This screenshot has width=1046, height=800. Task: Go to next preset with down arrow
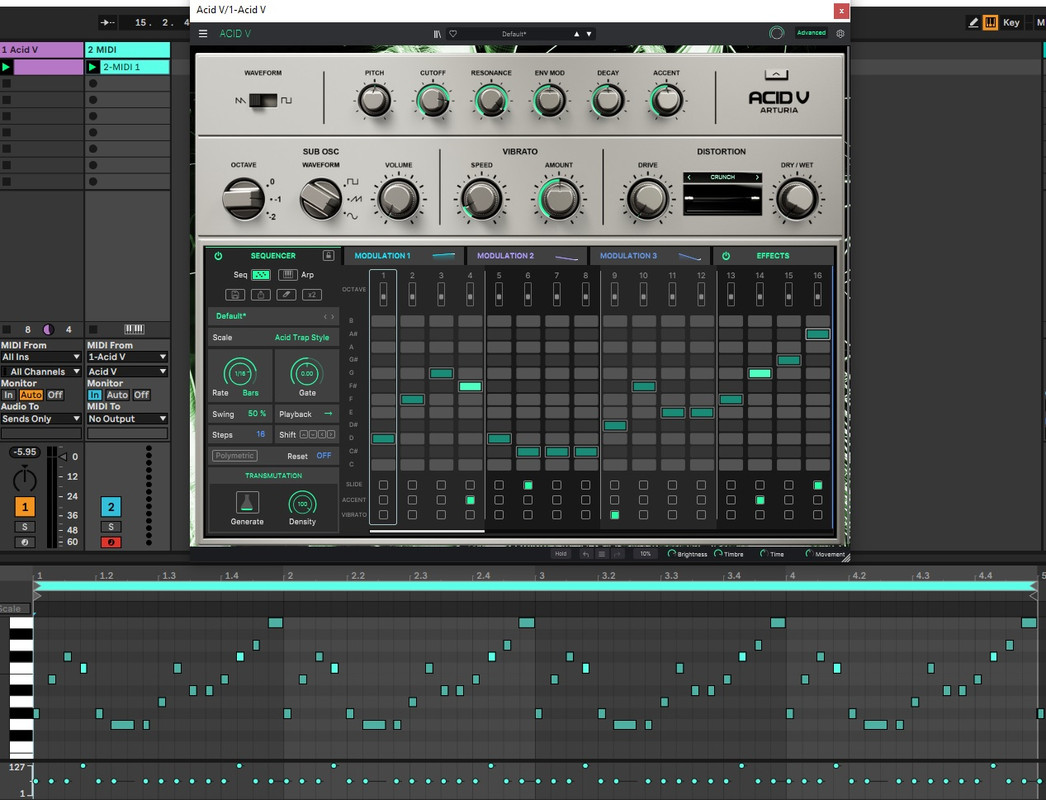589,34
